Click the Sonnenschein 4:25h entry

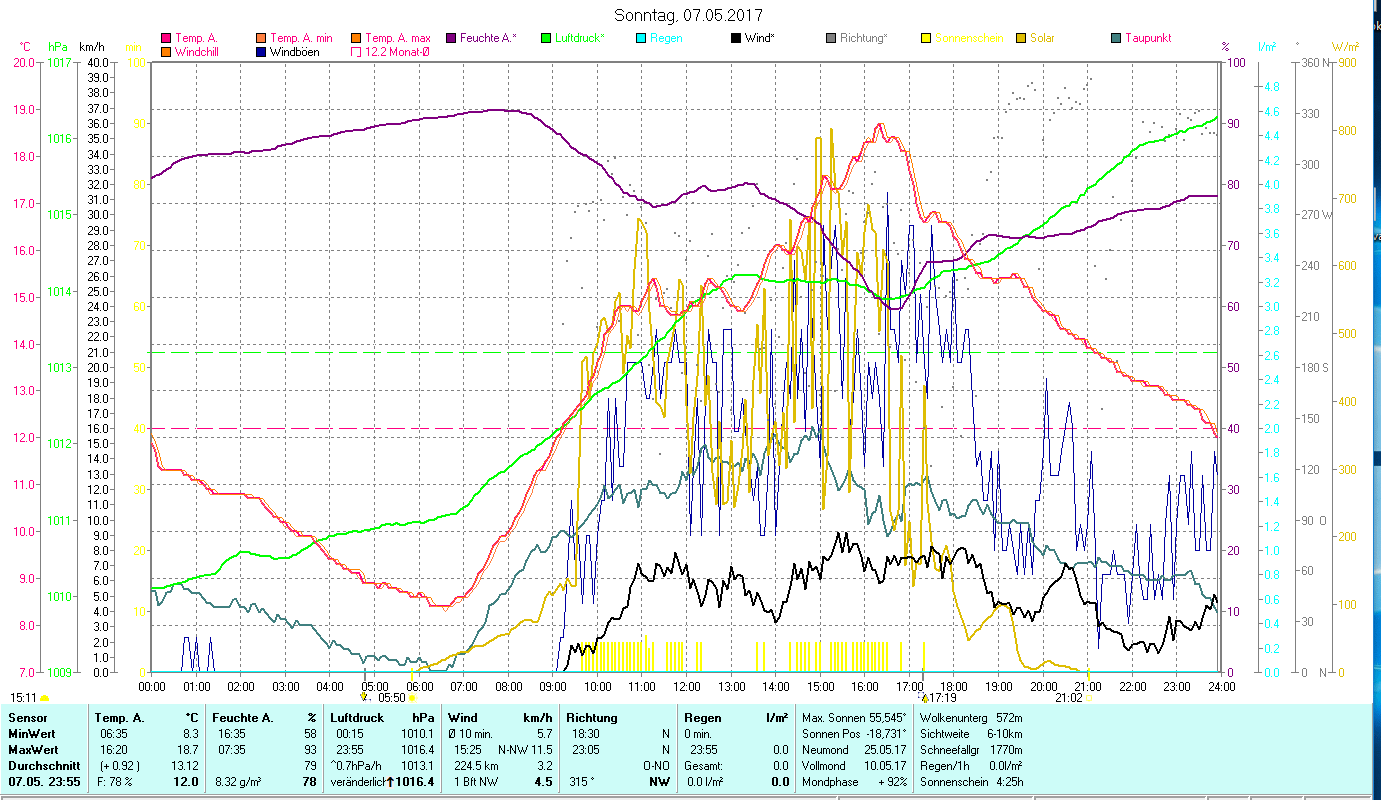click(x=972, y=782)
